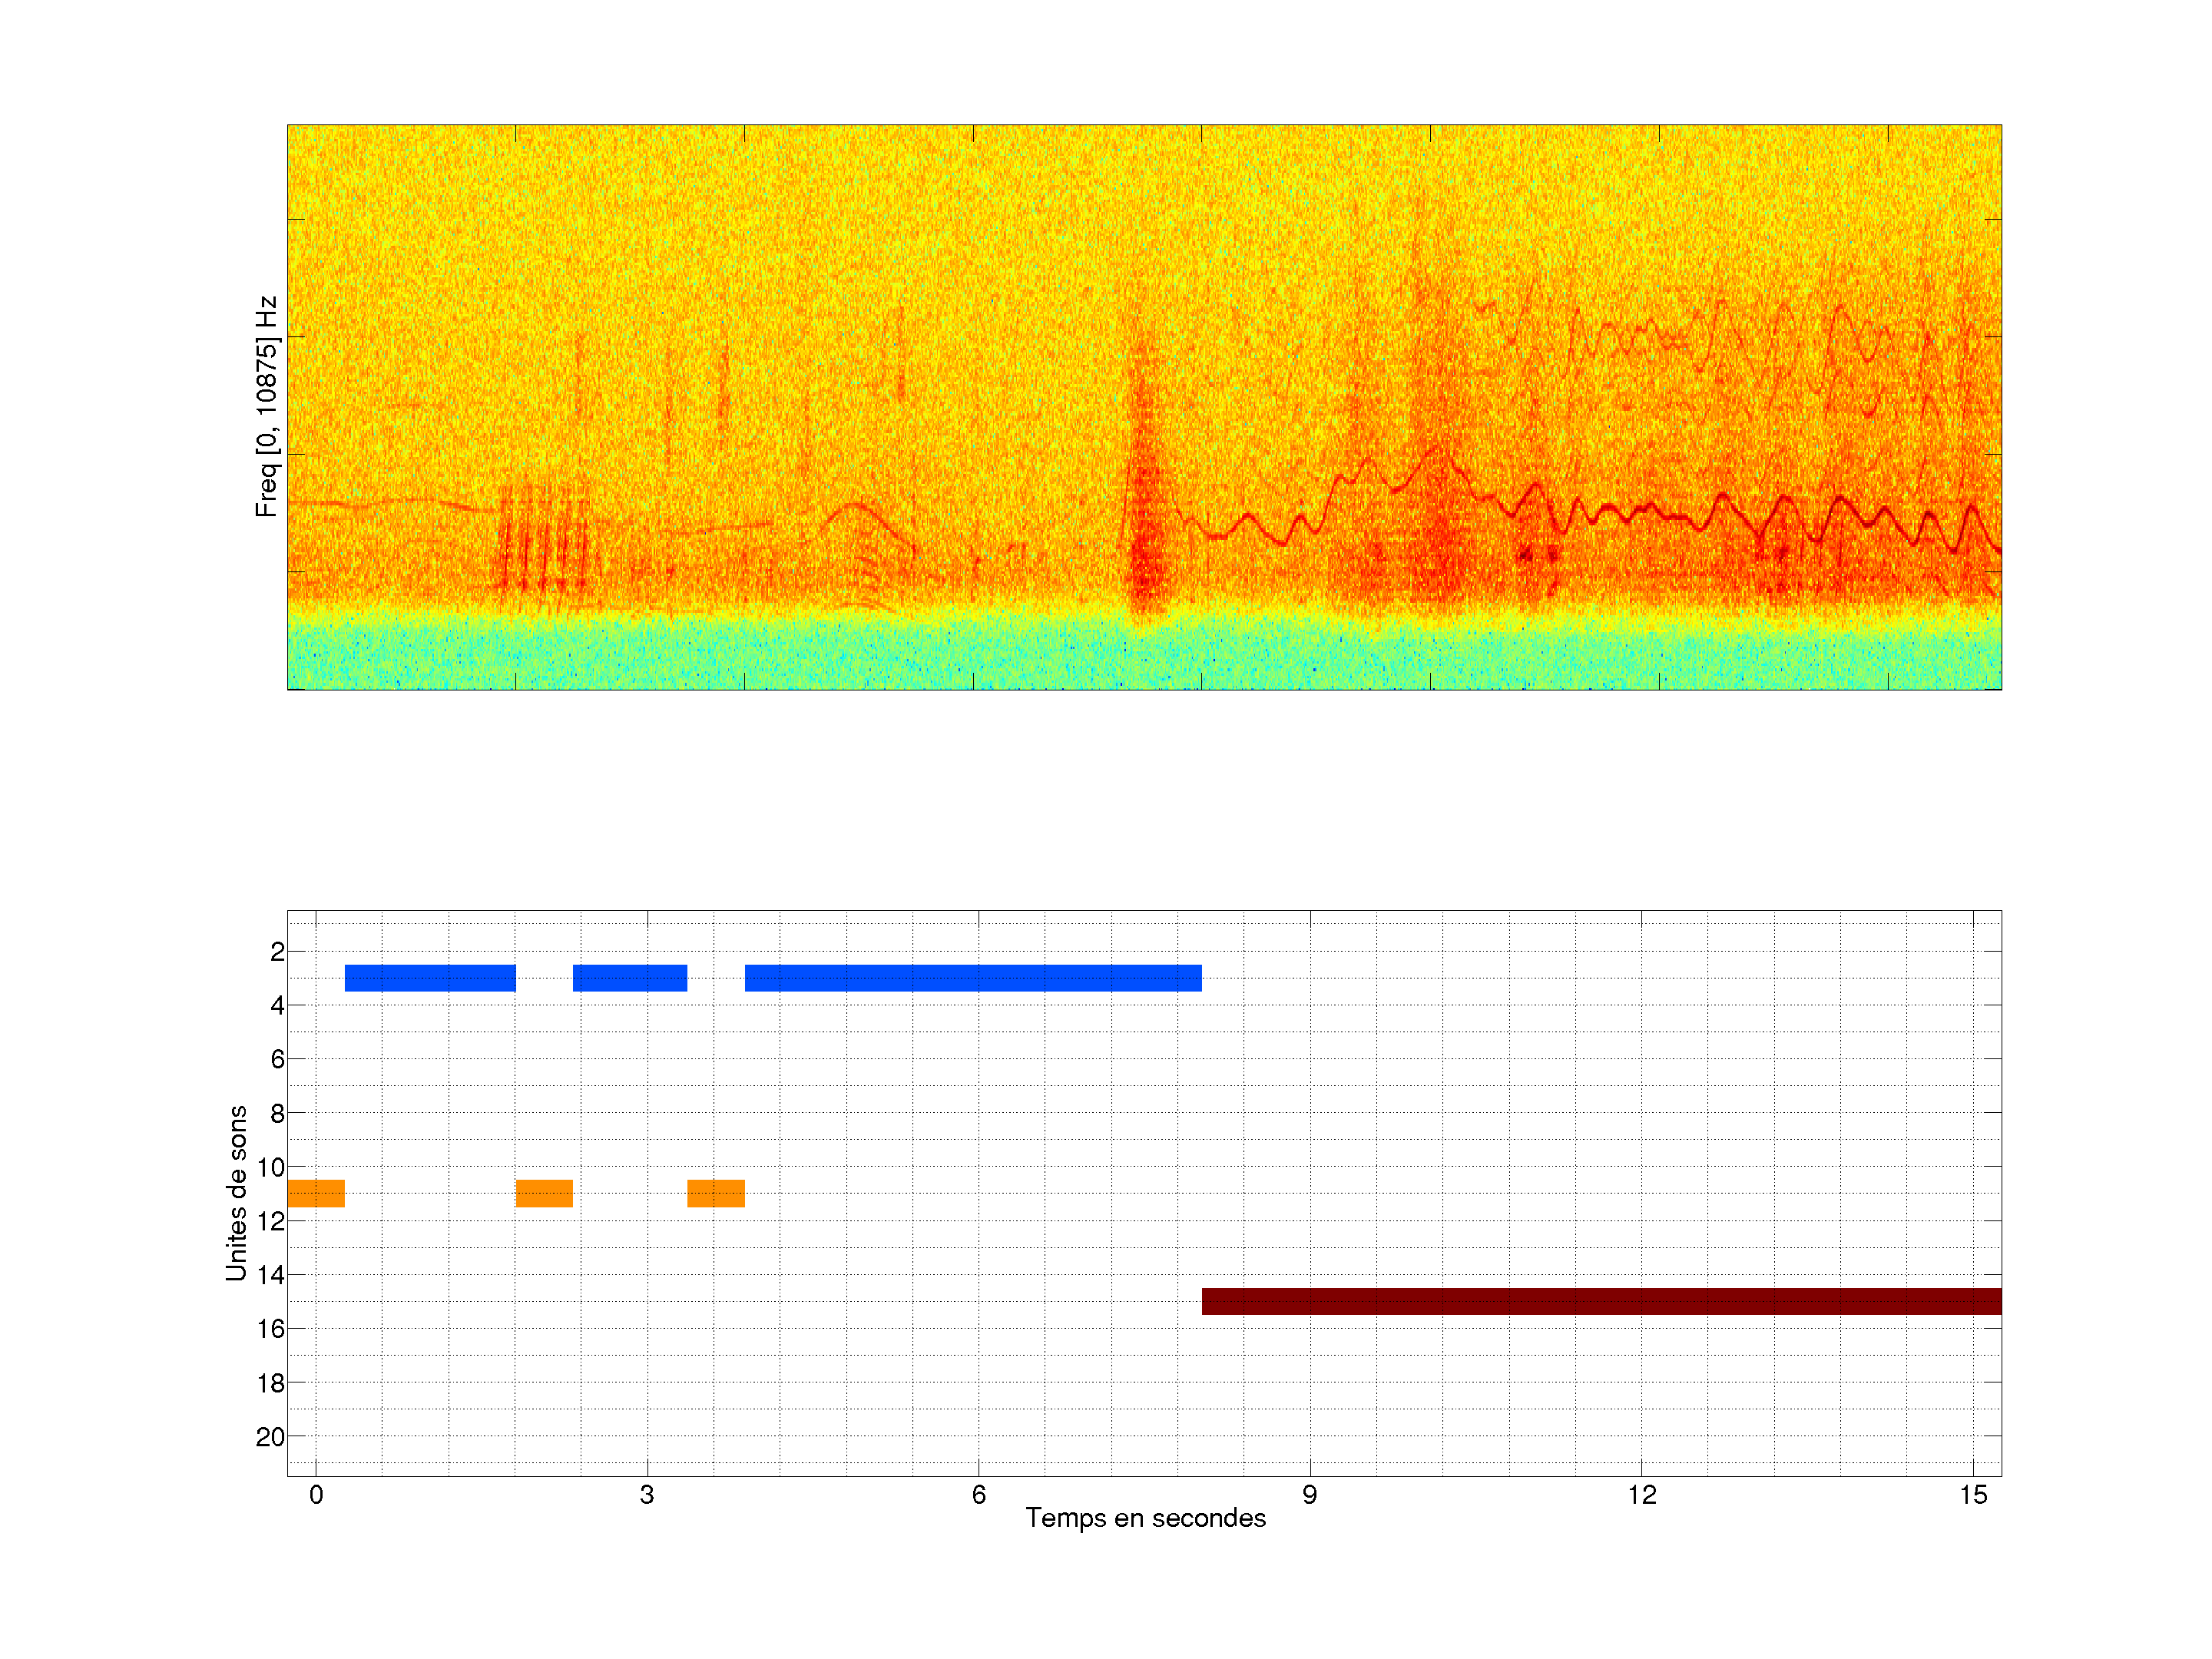Click the y-axis tick label 20
The image size is (2212, 1659).
click(270, 1437)
